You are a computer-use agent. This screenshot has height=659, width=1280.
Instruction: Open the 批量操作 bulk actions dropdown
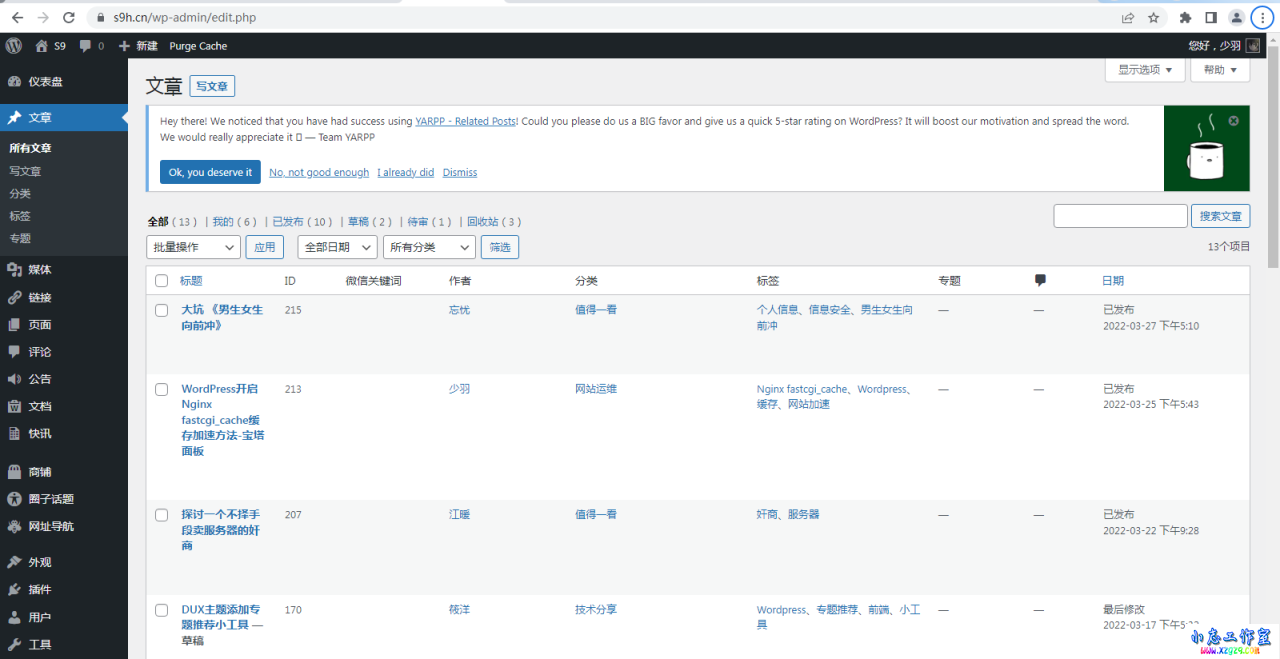pos(193,247)
